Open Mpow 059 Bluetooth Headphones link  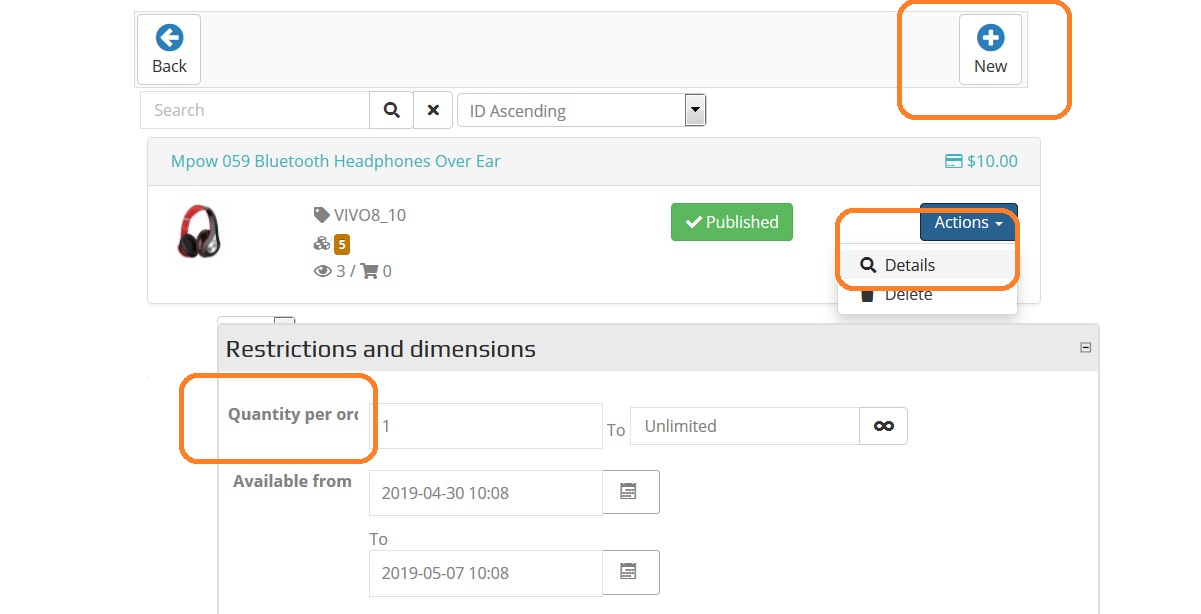pos(335,161)
